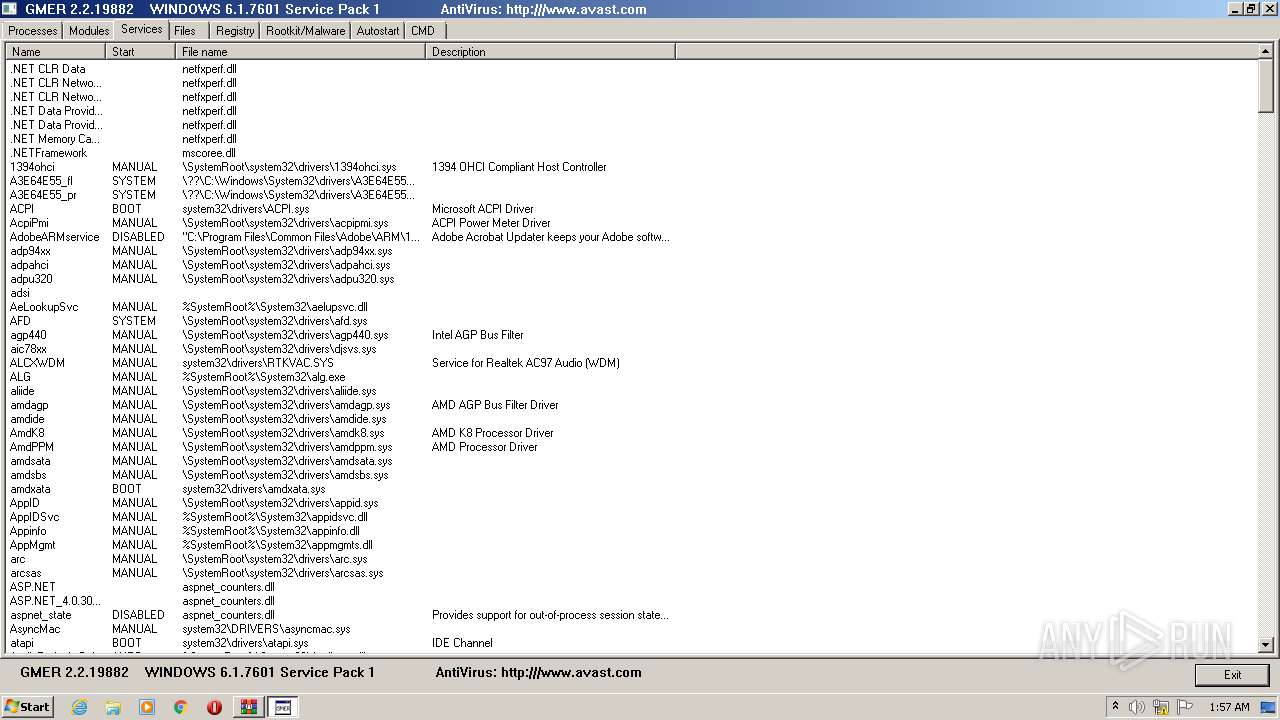Viewport: 1280px width, 720px height.
Task: Open Internet Explorer from the taskbar
Action: pos(79,707)
